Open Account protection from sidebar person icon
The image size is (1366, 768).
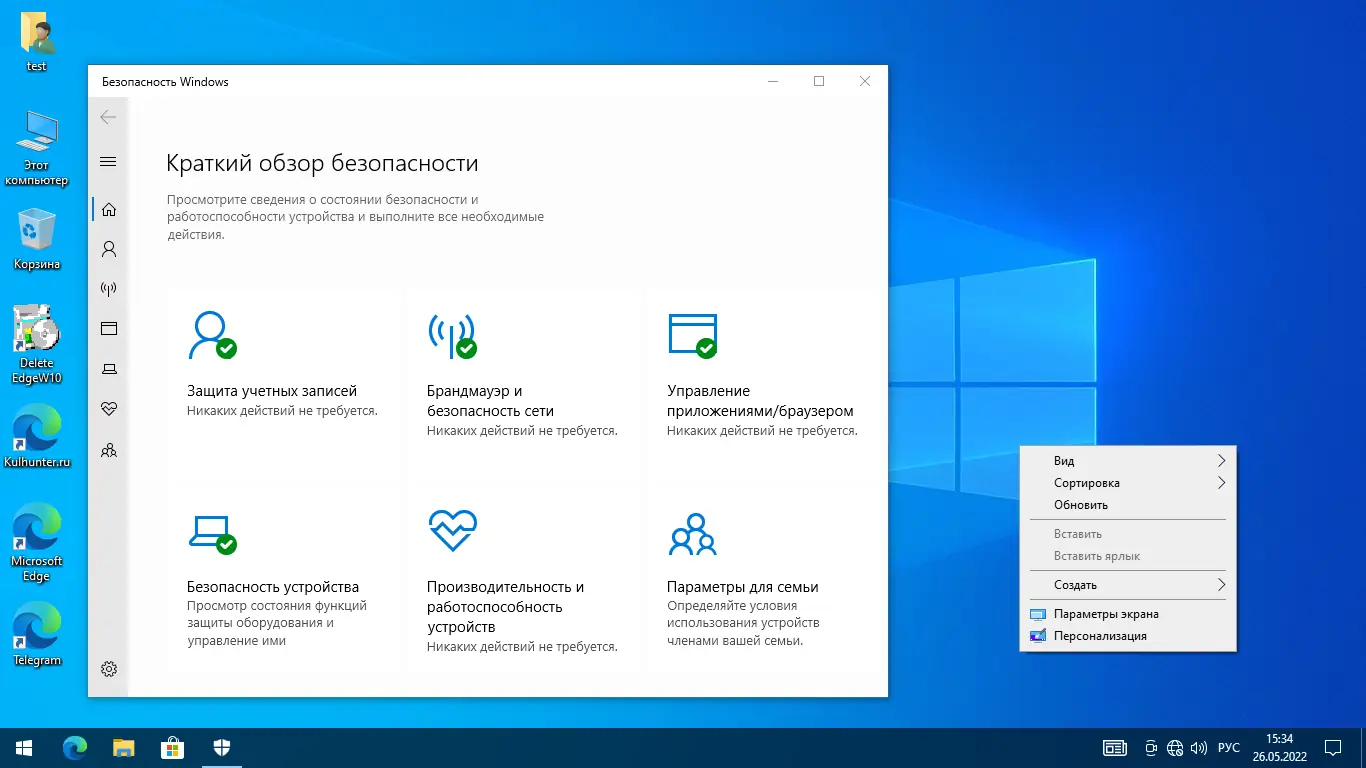point(109,249)
